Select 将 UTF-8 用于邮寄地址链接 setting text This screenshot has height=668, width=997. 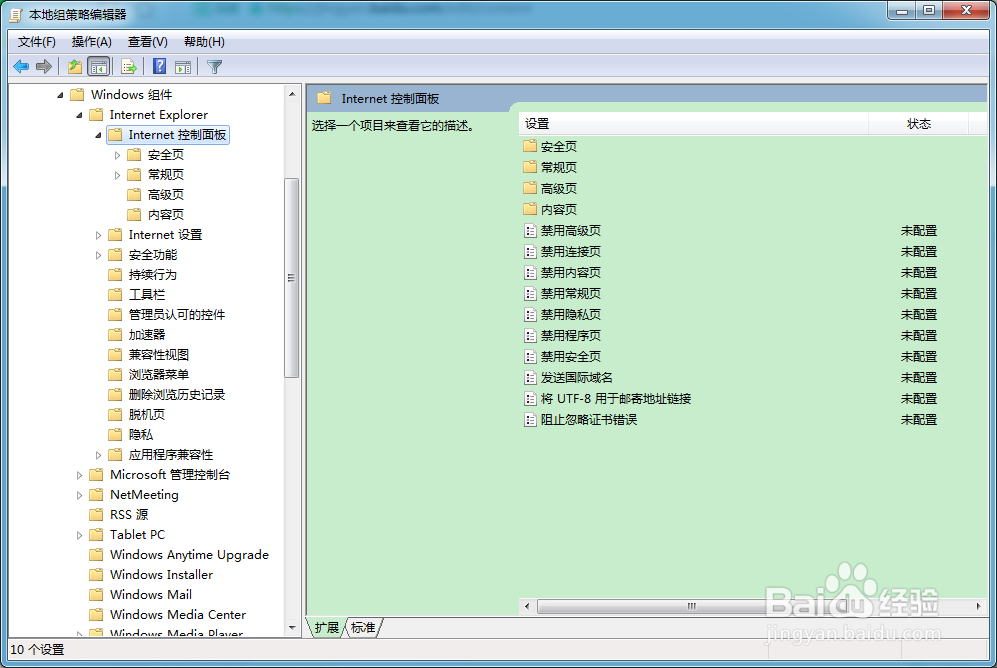[x=615, y=399]
